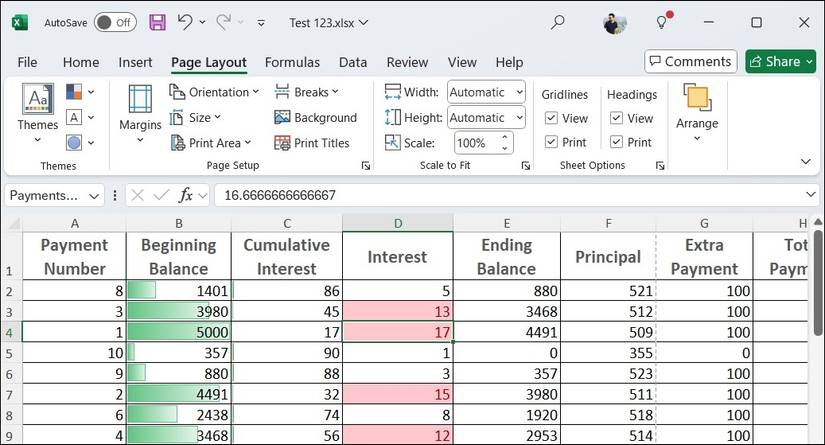Screen dimensions: 825x445
Task: Click the Excel app logo icon
Action: (x=19, y=23)
